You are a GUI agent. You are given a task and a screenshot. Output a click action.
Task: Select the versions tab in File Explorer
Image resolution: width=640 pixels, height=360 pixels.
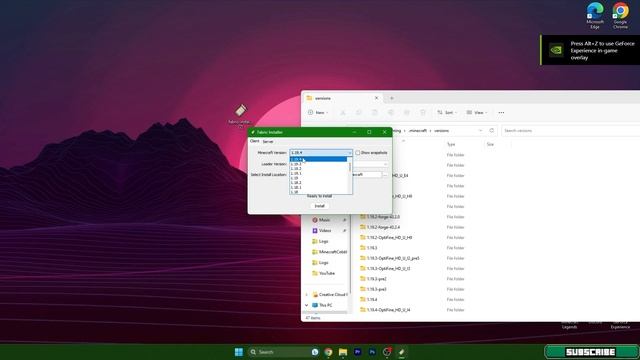click(343, 98)
